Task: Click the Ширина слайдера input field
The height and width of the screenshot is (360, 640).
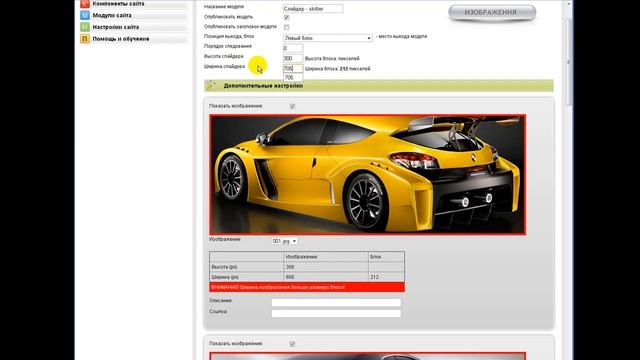Action: (x=293, y=69)
